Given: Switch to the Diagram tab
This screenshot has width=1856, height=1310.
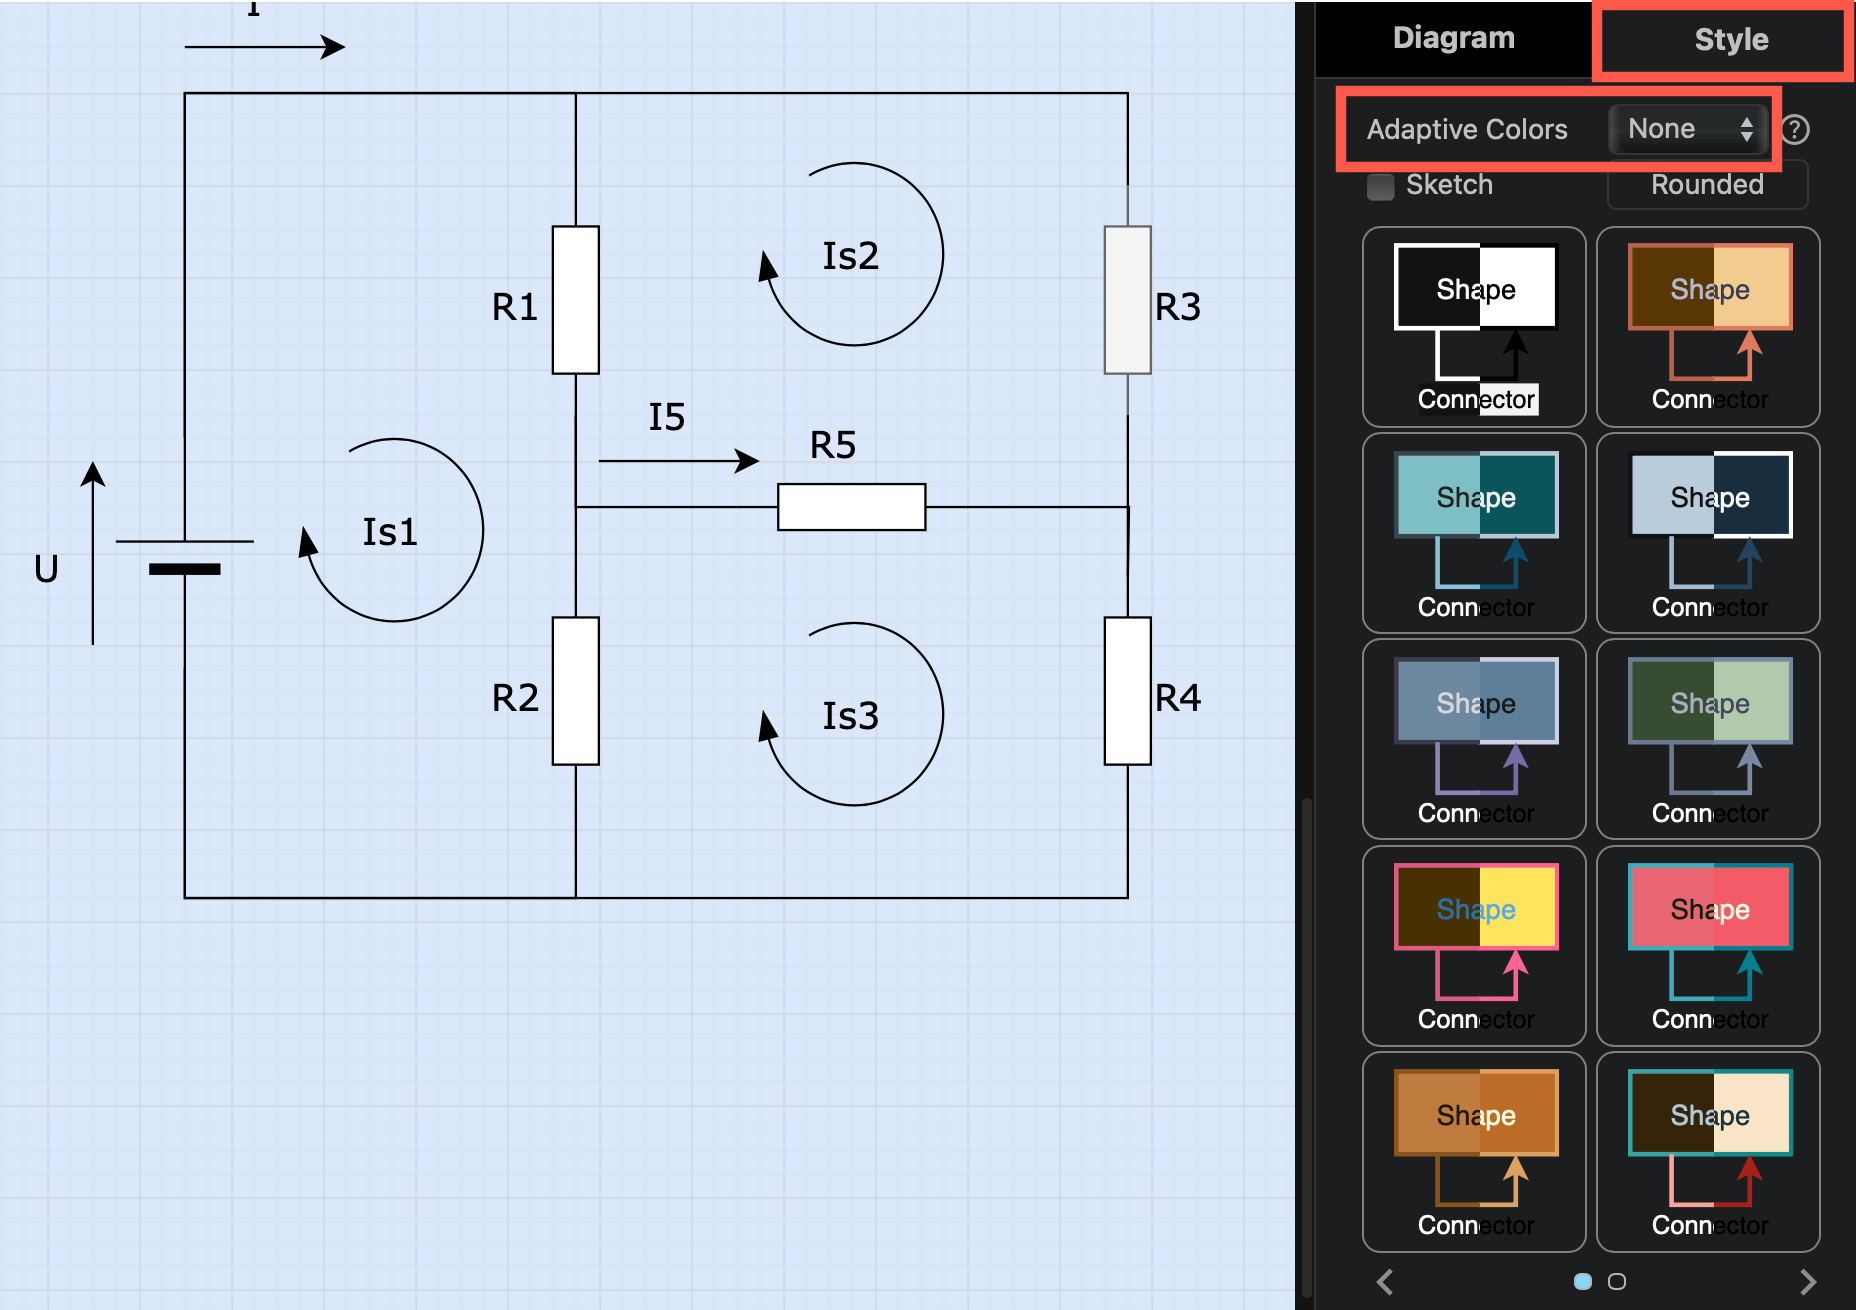Looking at the screenshot, I should pos(1453,37).
